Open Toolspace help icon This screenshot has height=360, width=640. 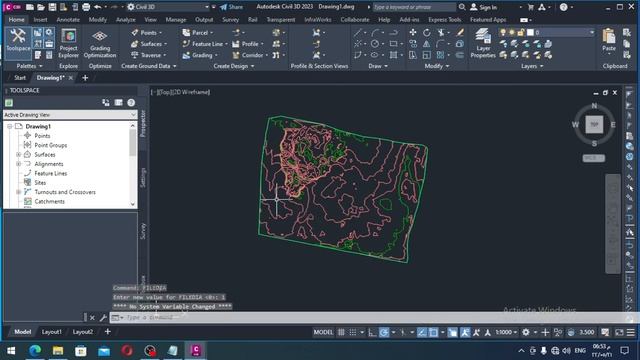(x=131, y=102)
